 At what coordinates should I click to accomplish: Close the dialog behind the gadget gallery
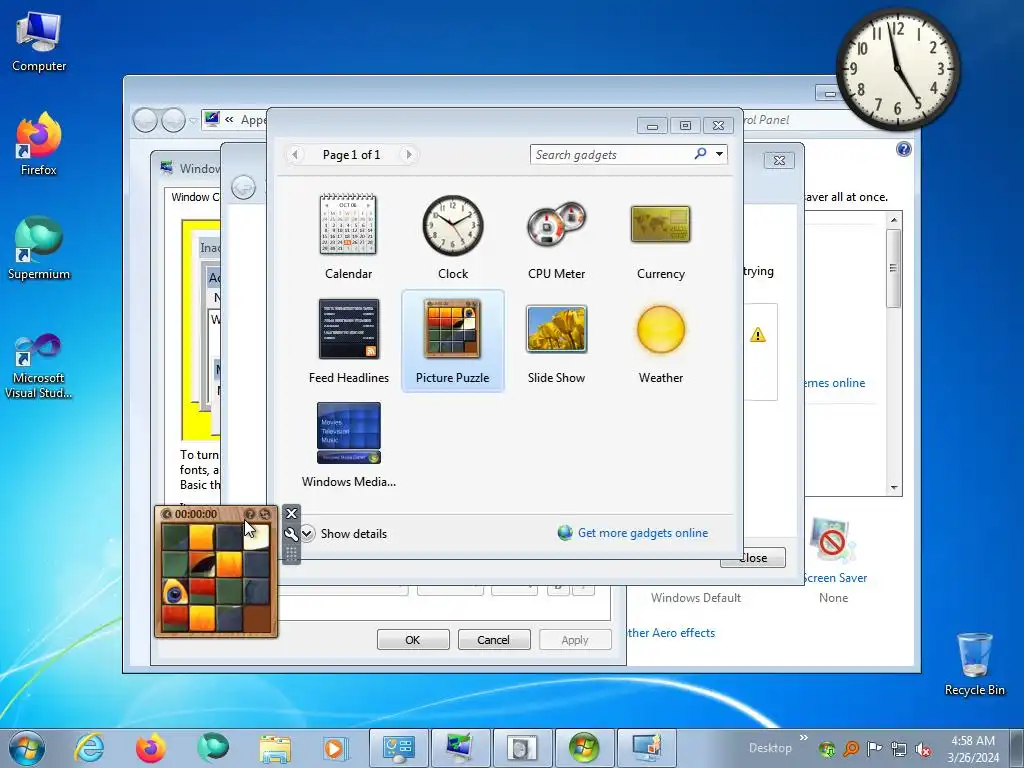[778, 160]
